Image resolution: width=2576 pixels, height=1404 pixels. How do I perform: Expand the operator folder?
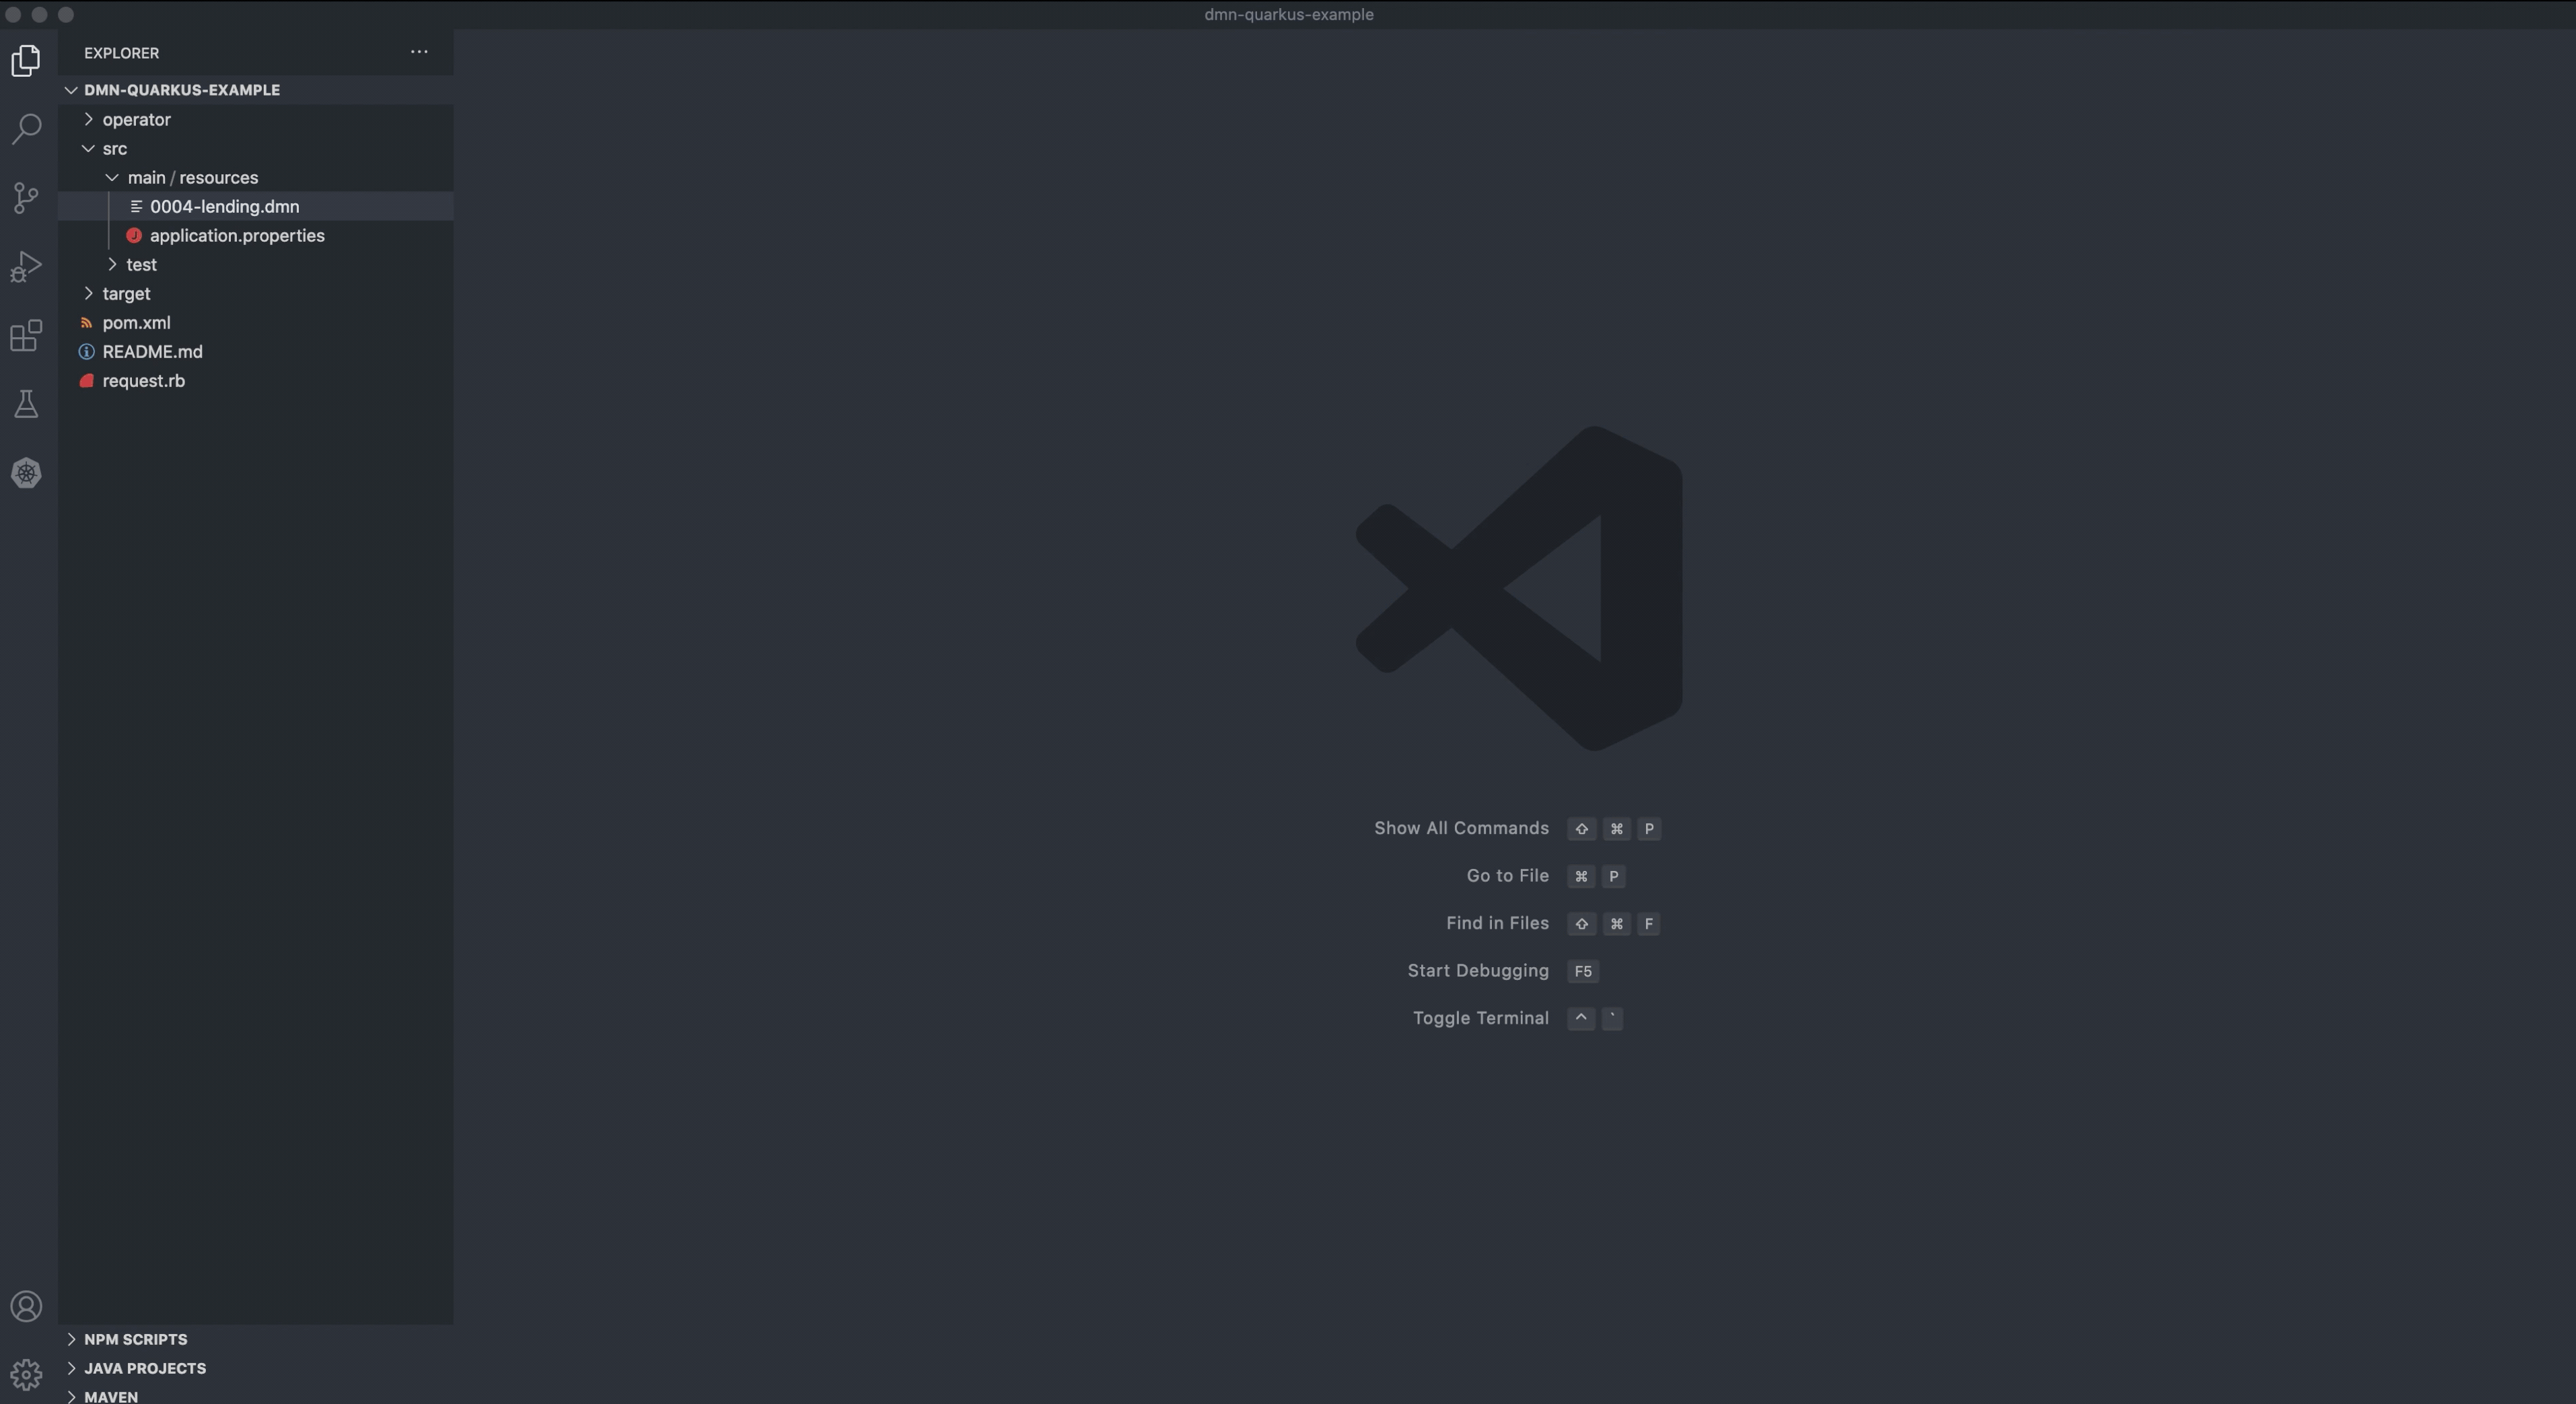click(x=136, y=119)
